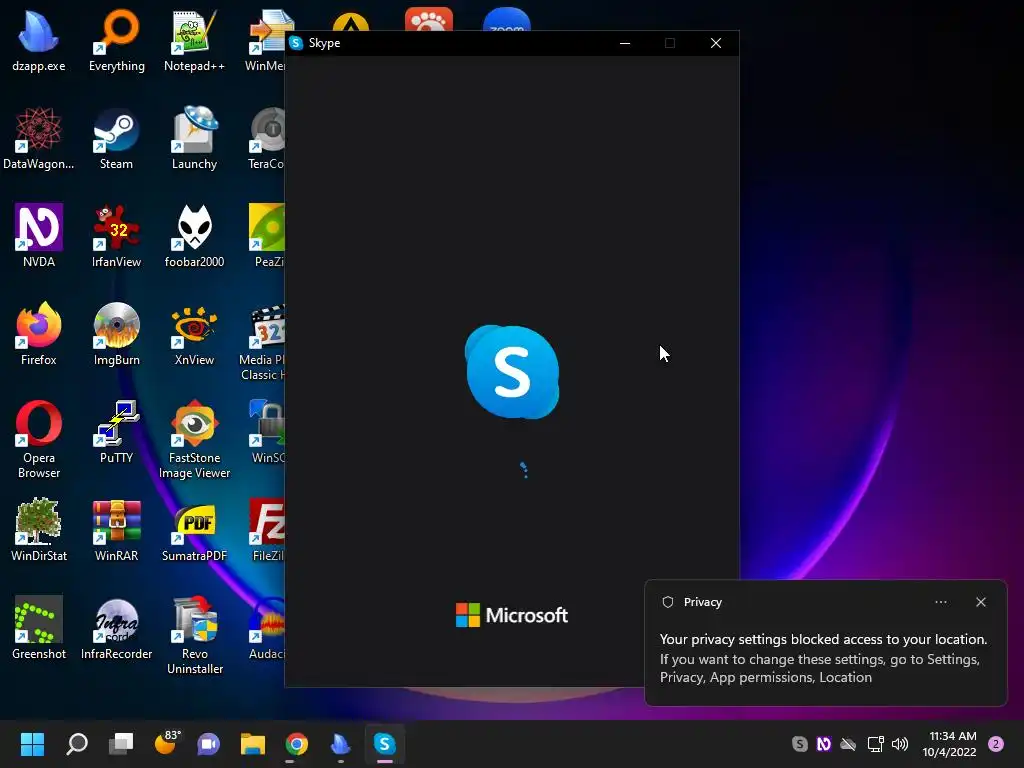Click the NVDA icon in the system tray
The image size is (1024, 768).
pos(824,744)
